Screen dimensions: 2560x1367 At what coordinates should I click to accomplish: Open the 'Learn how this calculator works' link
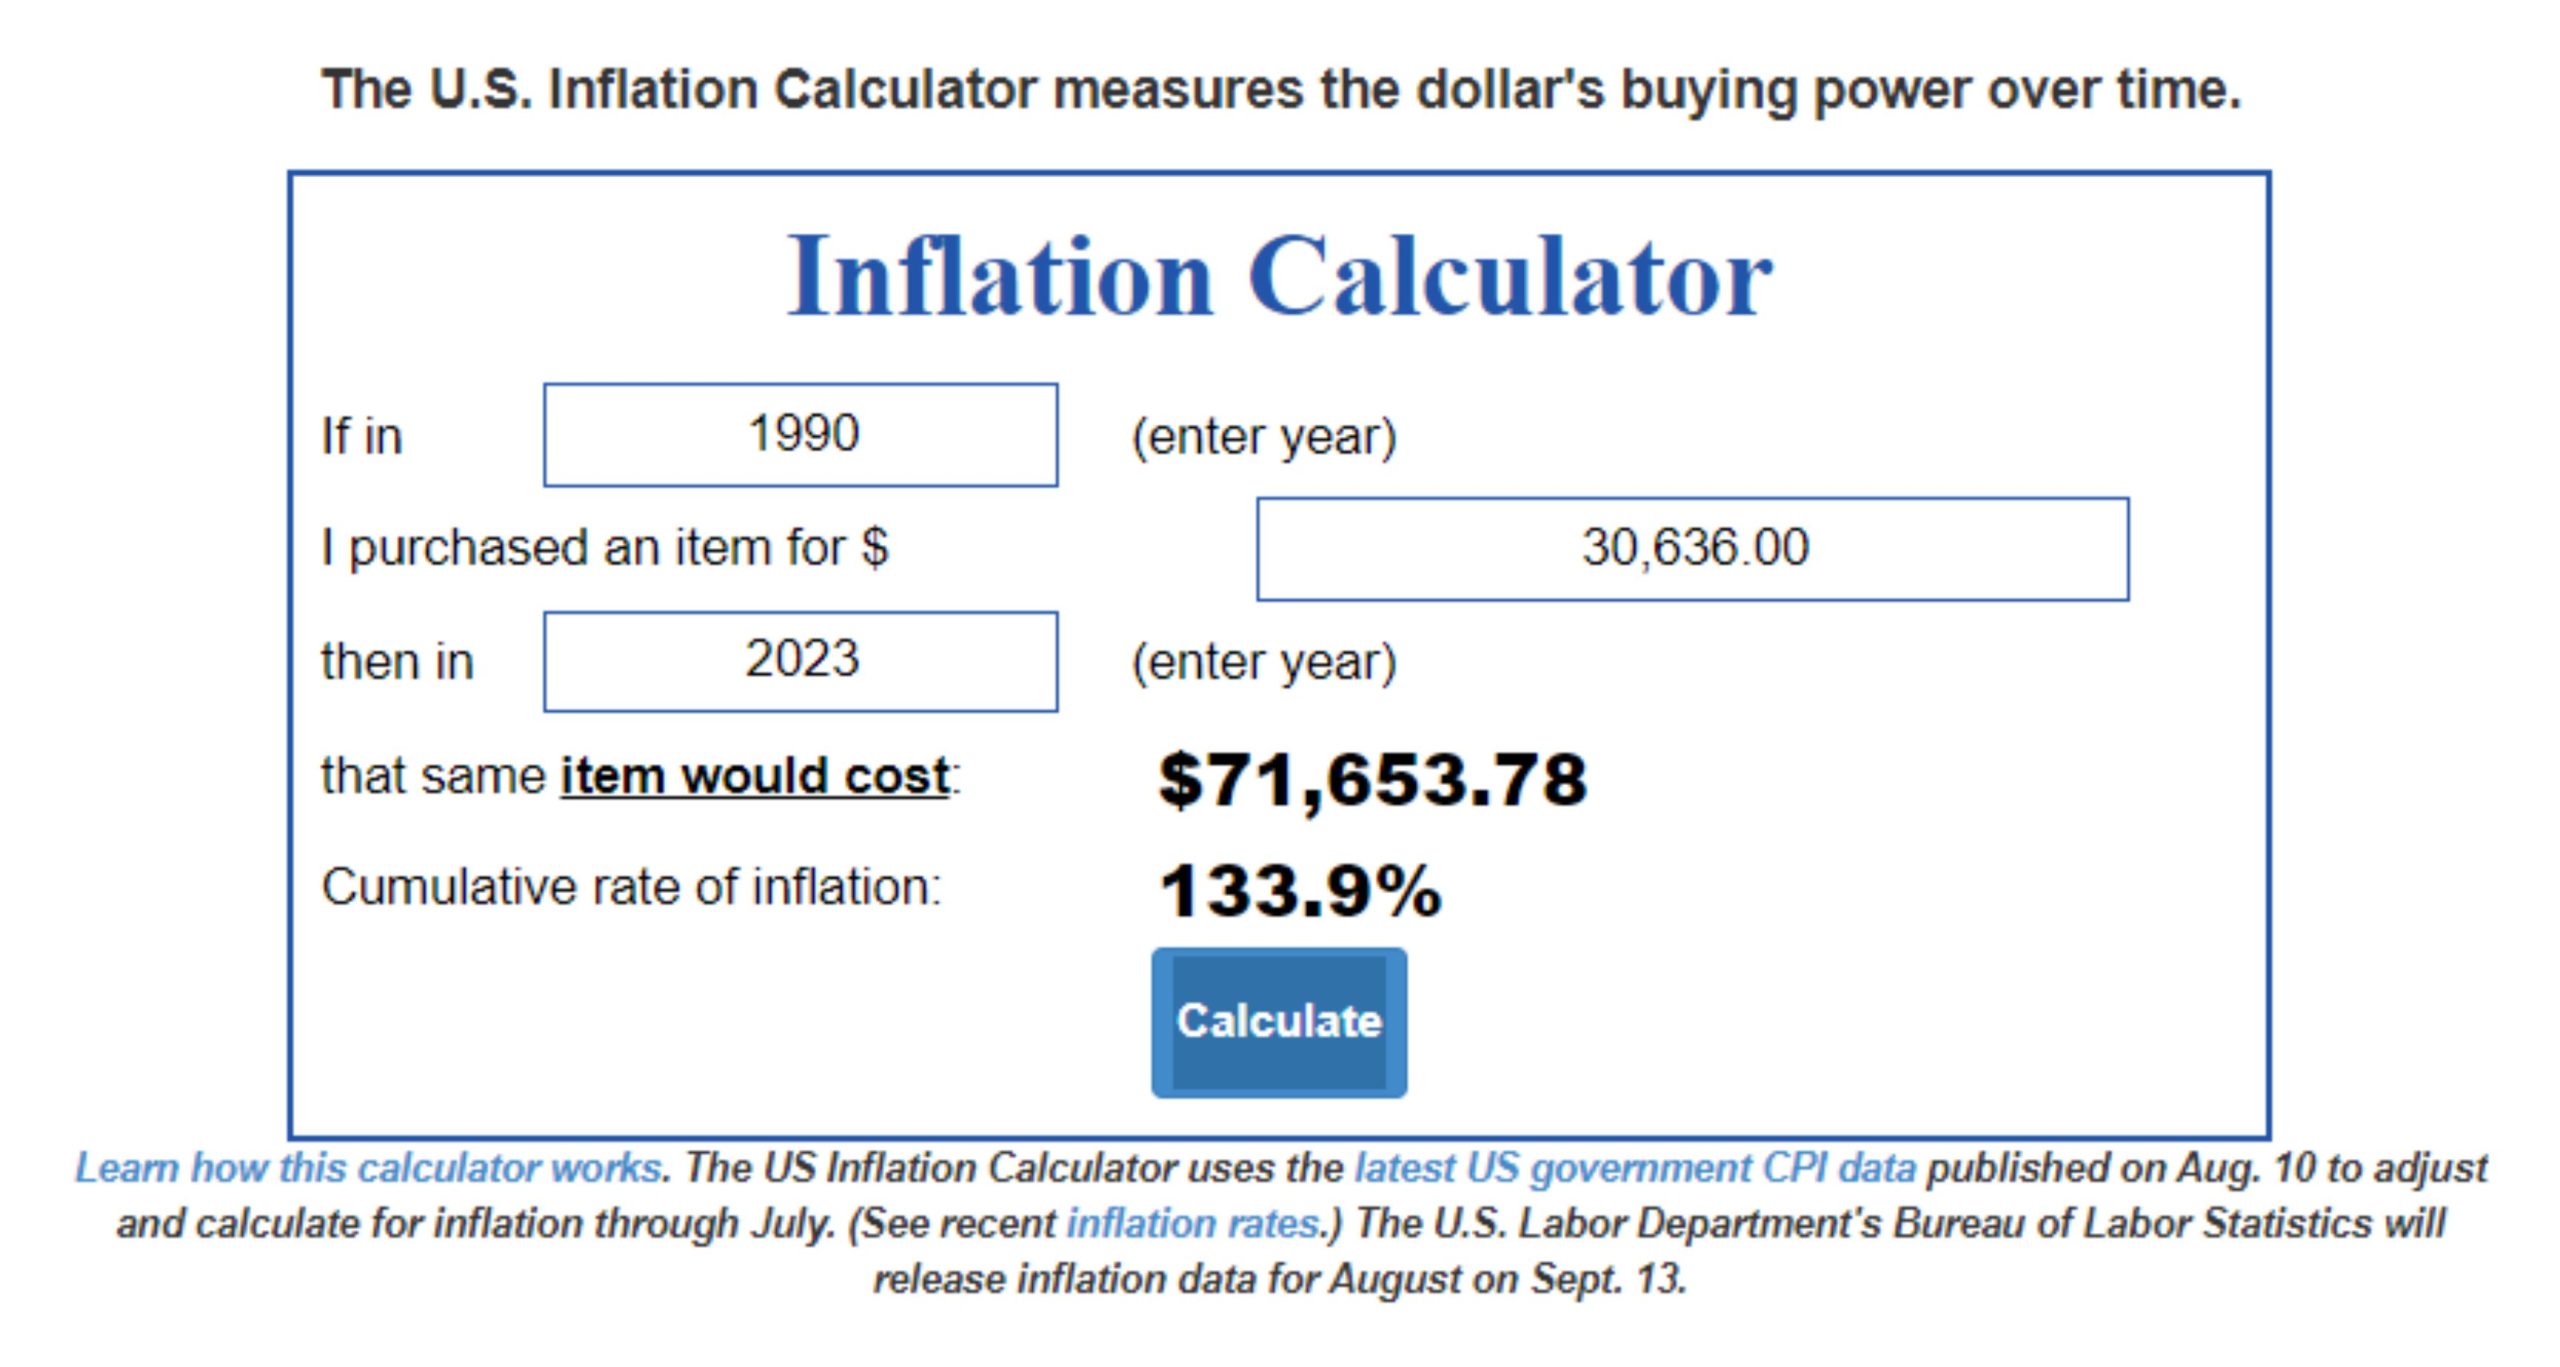[x=368, y=1168]
